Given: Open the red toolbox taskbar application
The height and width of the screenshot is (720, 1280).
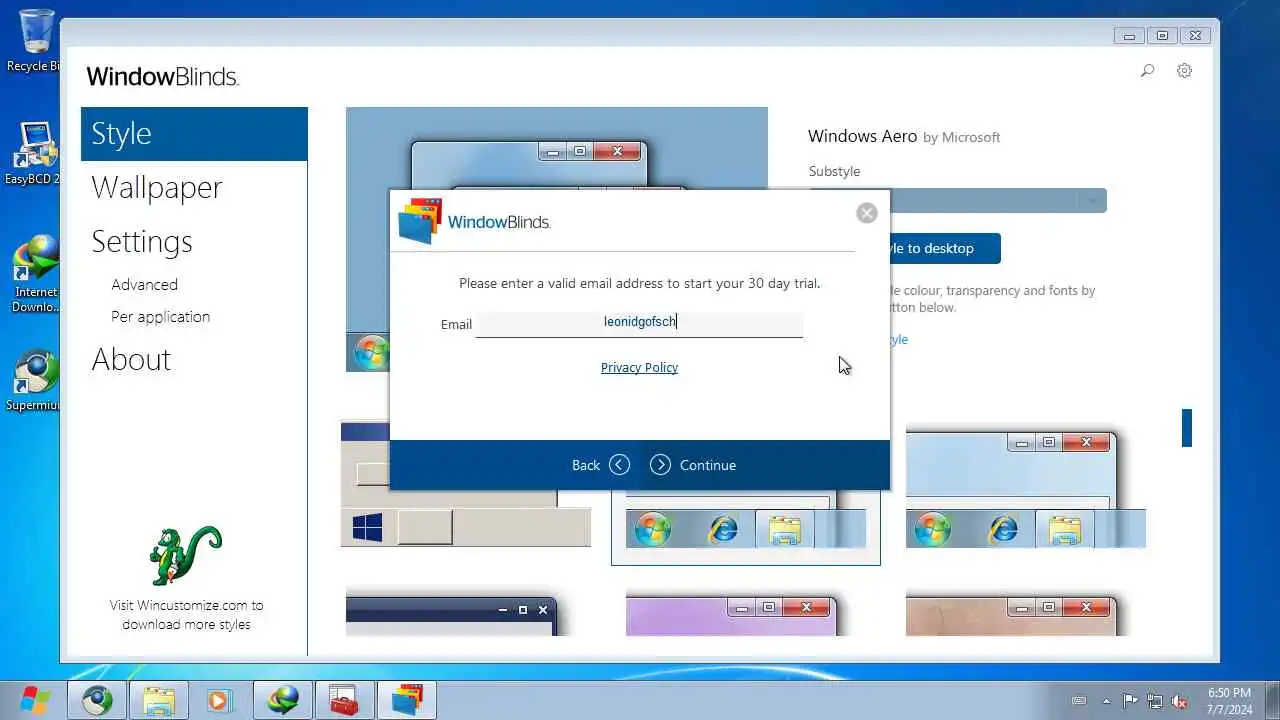Looking at the screenshot, I should (x=344, y=701).
